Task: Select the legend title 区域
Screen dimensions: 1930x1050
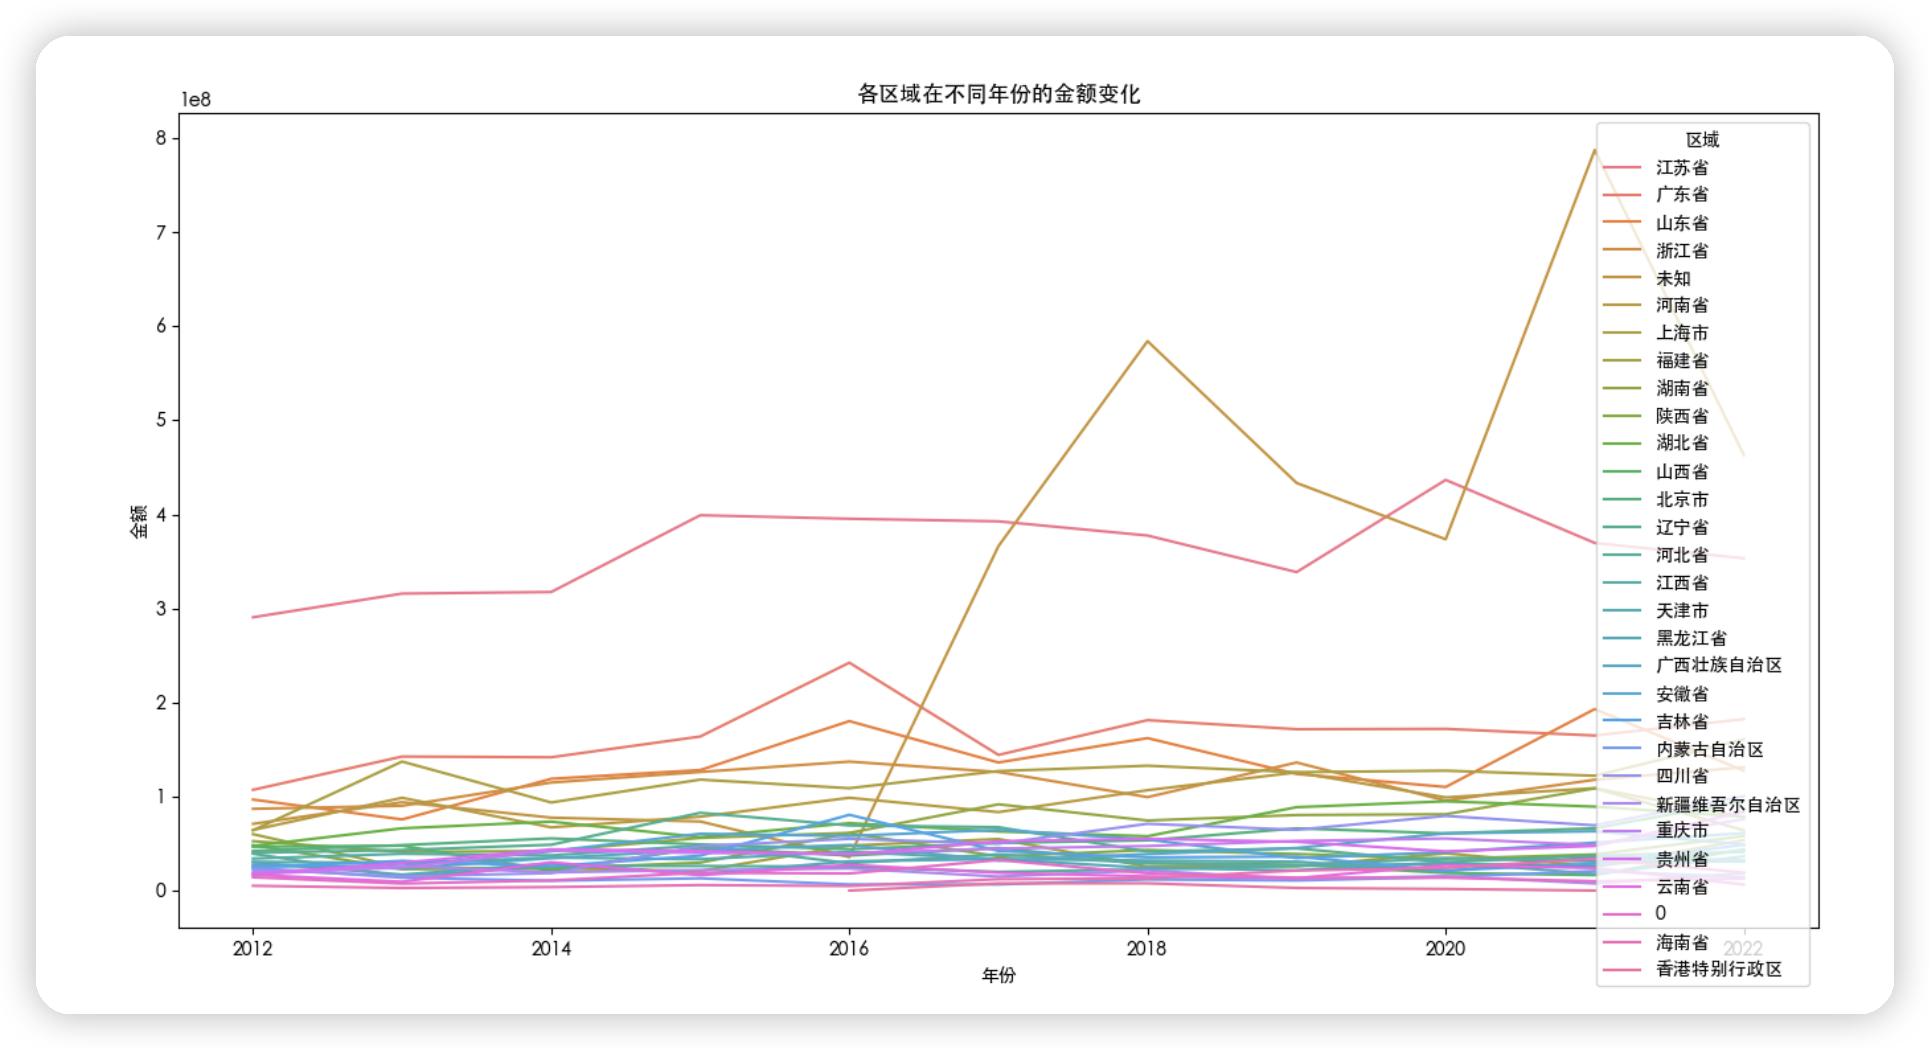Action: [x=1702, y=140]
